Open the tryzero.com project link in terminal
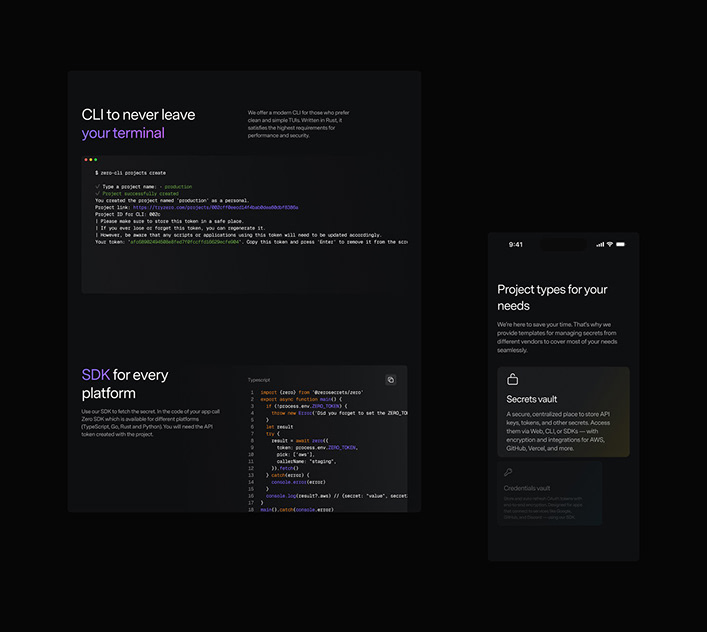Screen dimensions: 707x632 tap(216, 207)
